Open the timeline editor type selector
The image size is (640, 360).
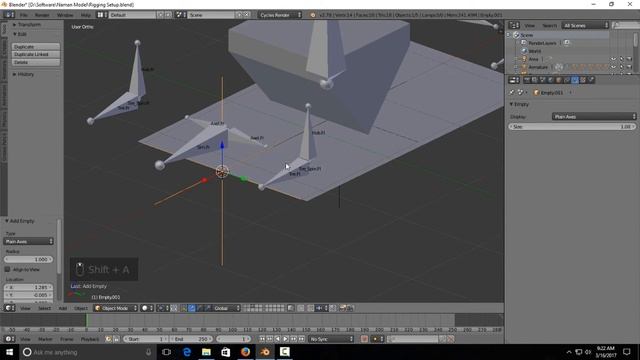coord(9,339)
